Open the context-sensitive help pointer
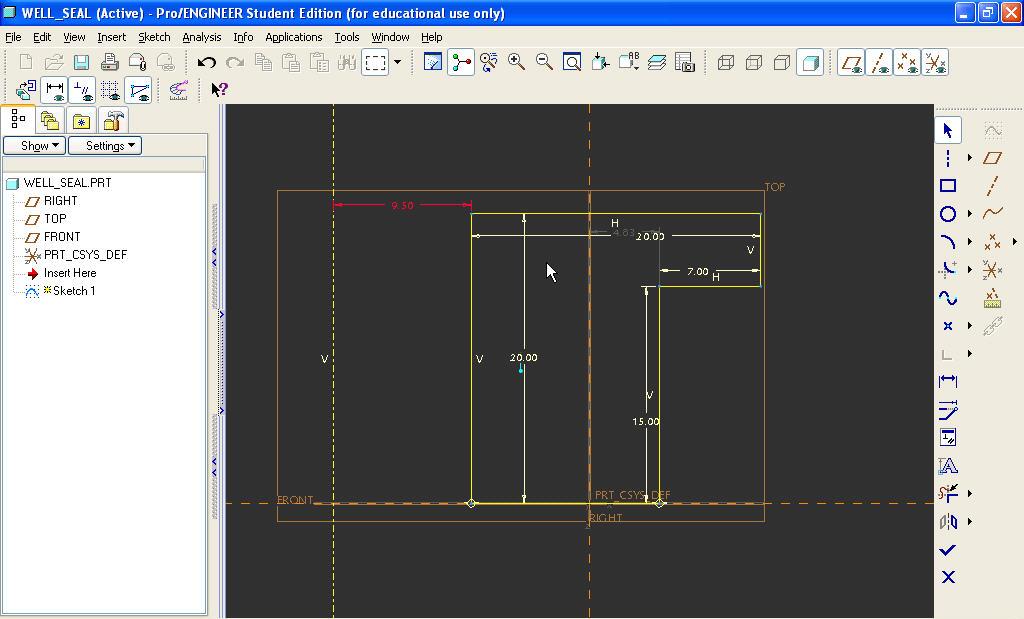1024x619 pixels. click(x=219, y=89)
